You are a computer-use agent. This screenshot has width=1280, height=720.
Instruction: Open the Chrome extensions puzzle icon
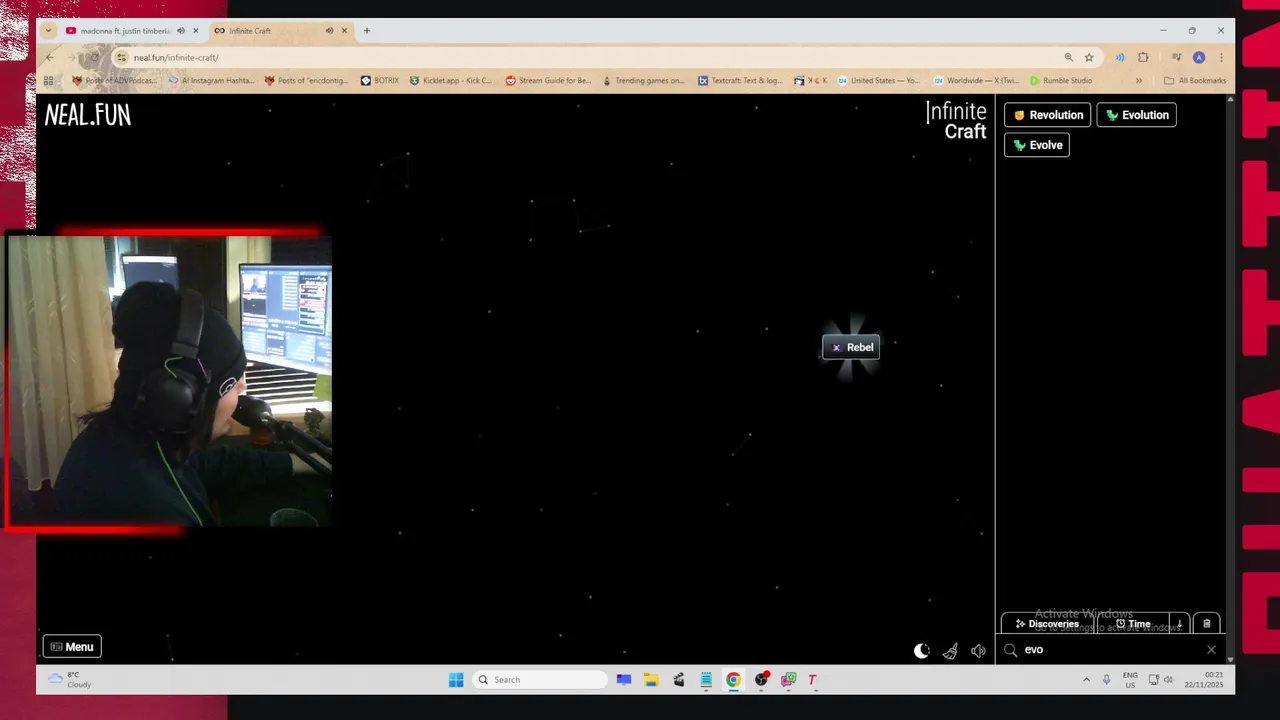pyautogui.click(x=1143, y=57)
